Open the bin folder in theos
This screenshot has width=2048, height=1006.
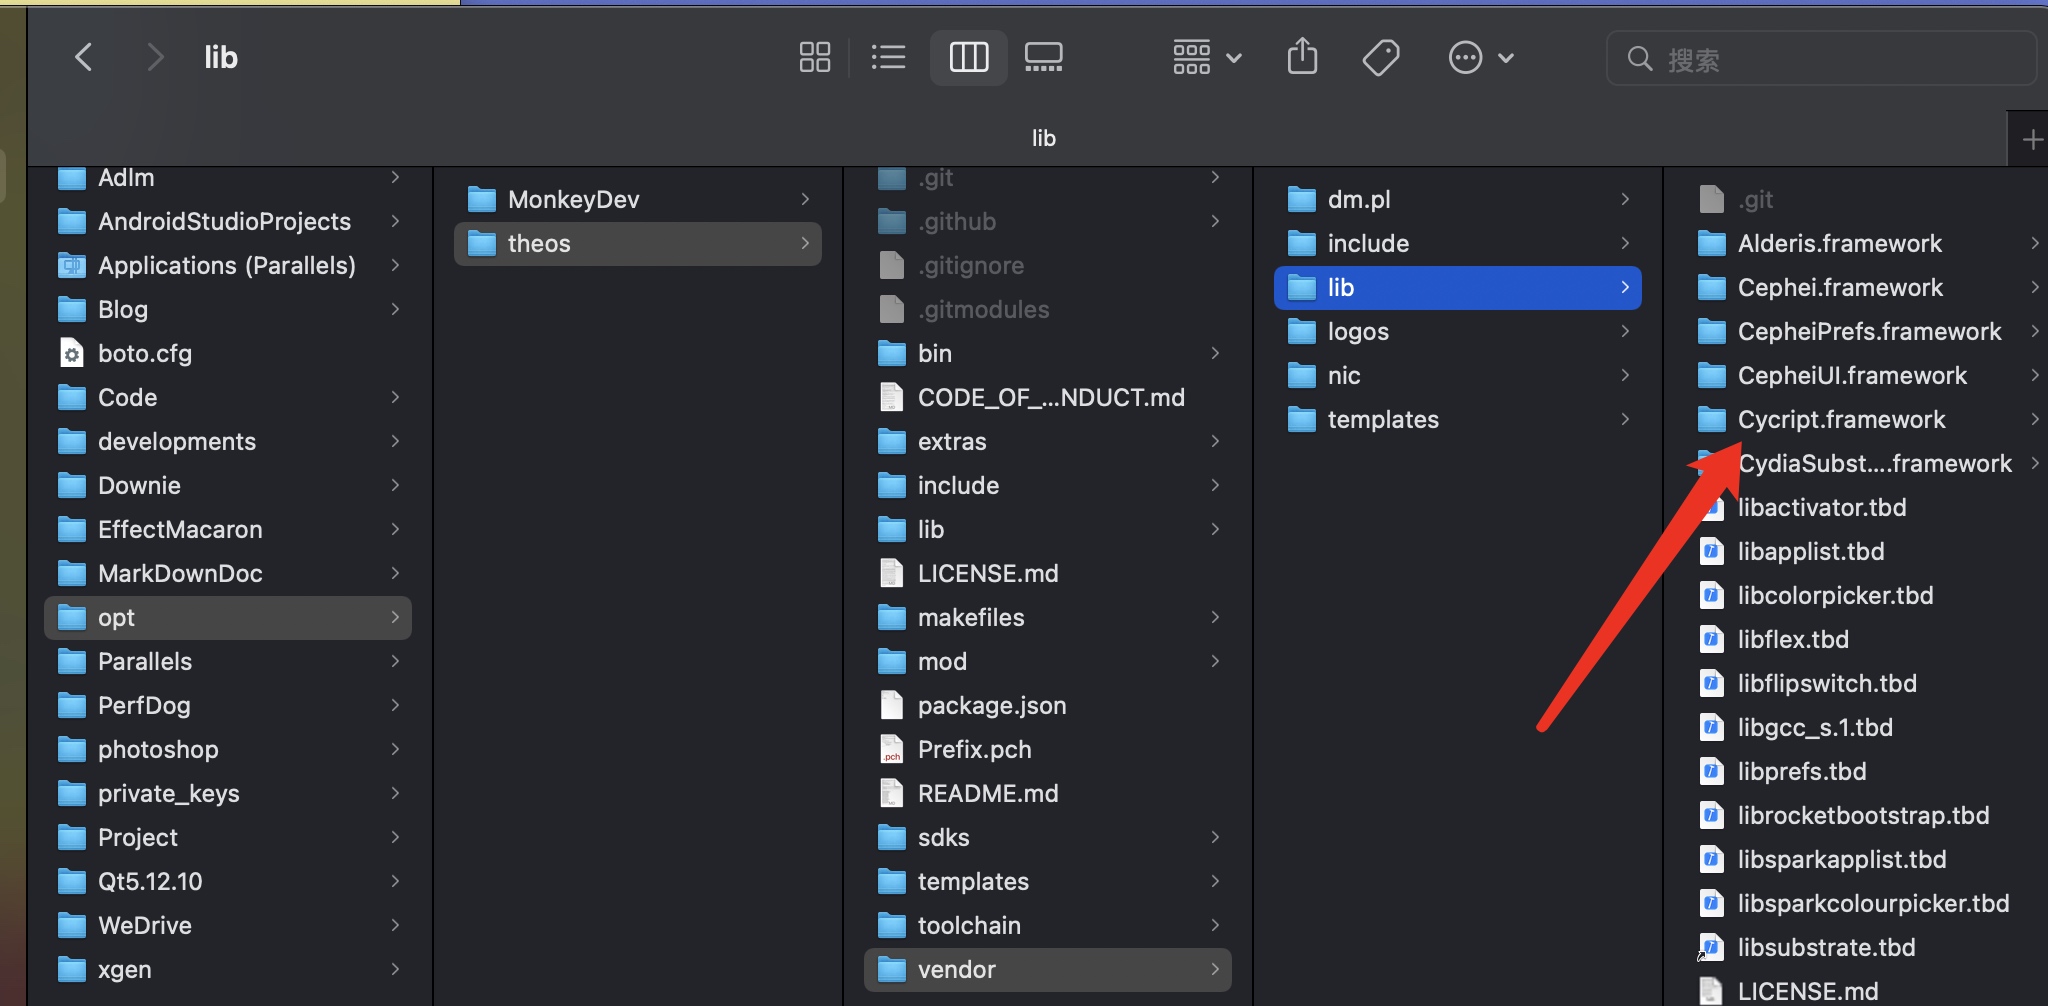tap(1048, 353)
